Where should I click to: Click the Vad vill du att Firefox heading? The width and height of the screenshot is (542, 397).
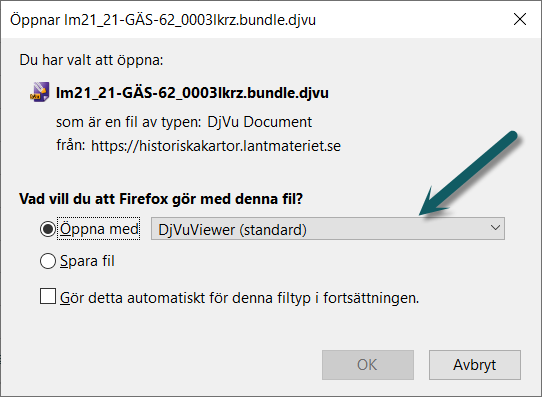(x=161, y=199)
